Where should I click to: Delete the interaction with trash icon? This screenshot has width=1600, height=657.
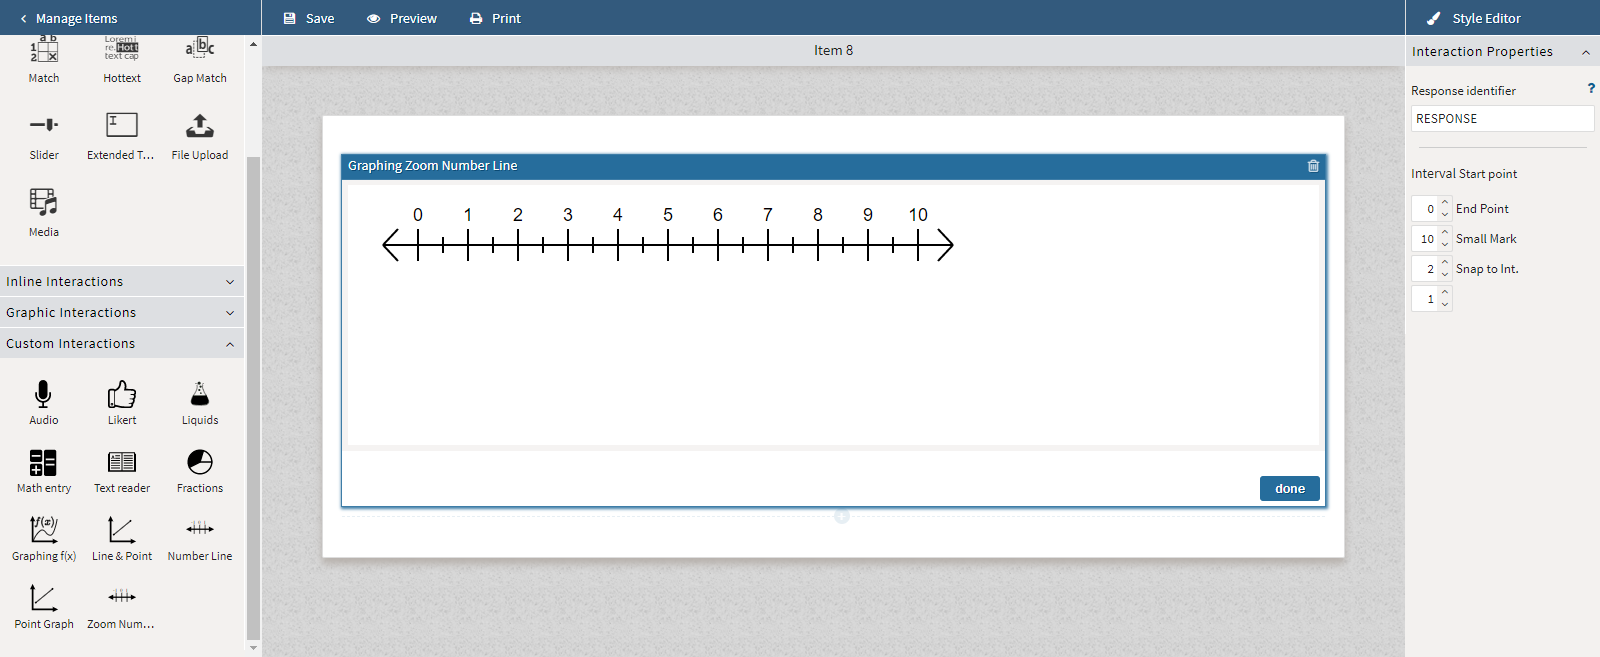point(1313,166)
